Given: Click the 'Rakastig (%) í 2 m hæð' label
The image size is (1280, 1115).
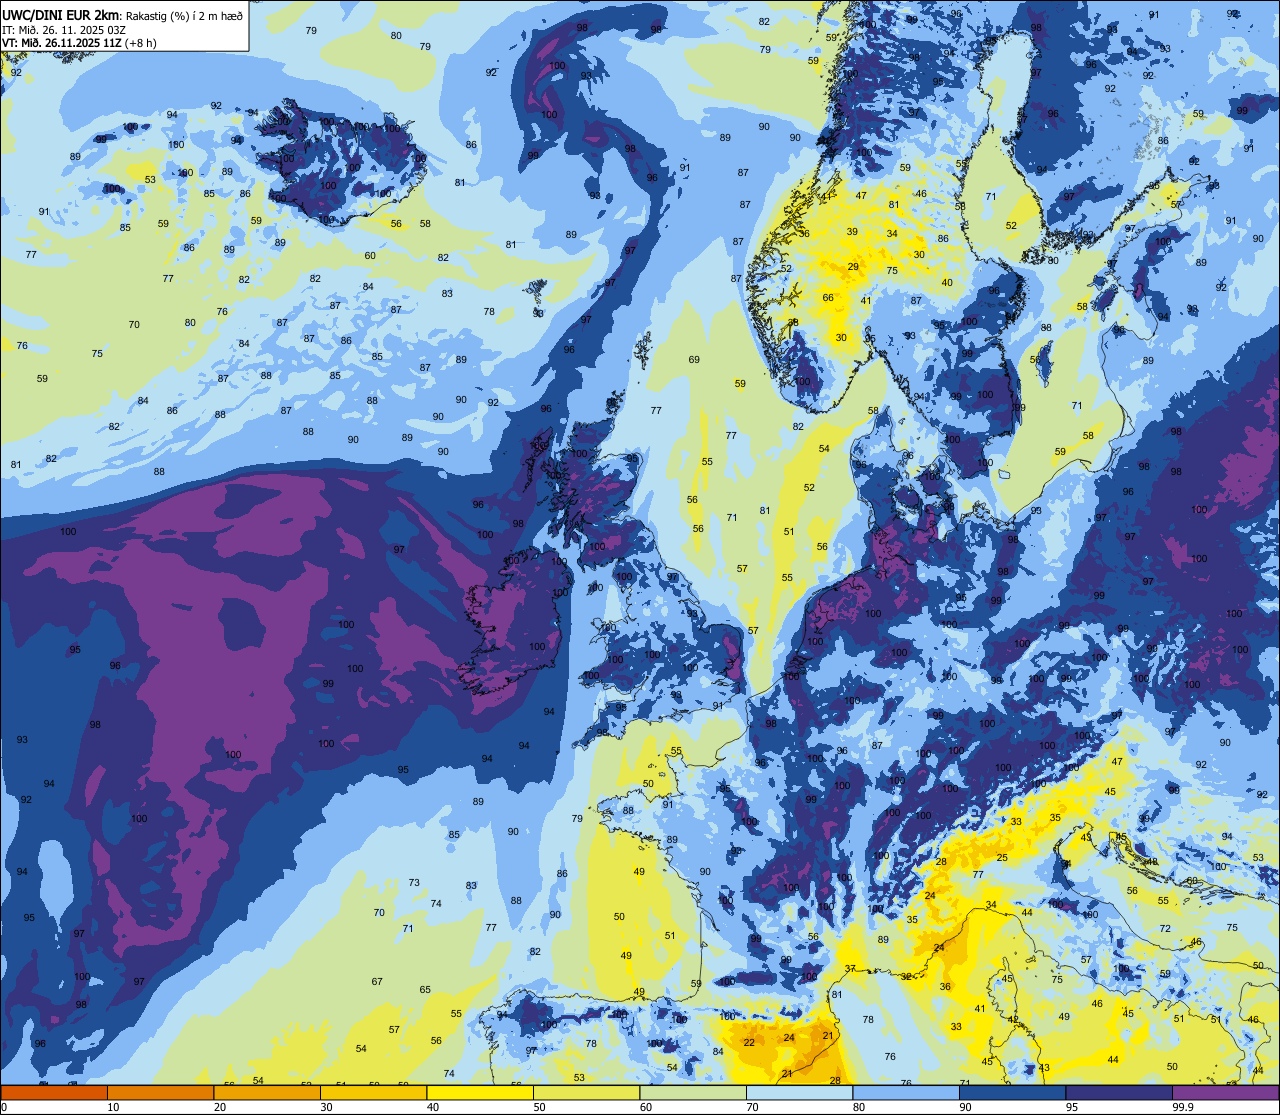Looking at the screenshot, I should click(x=184, y=16).
